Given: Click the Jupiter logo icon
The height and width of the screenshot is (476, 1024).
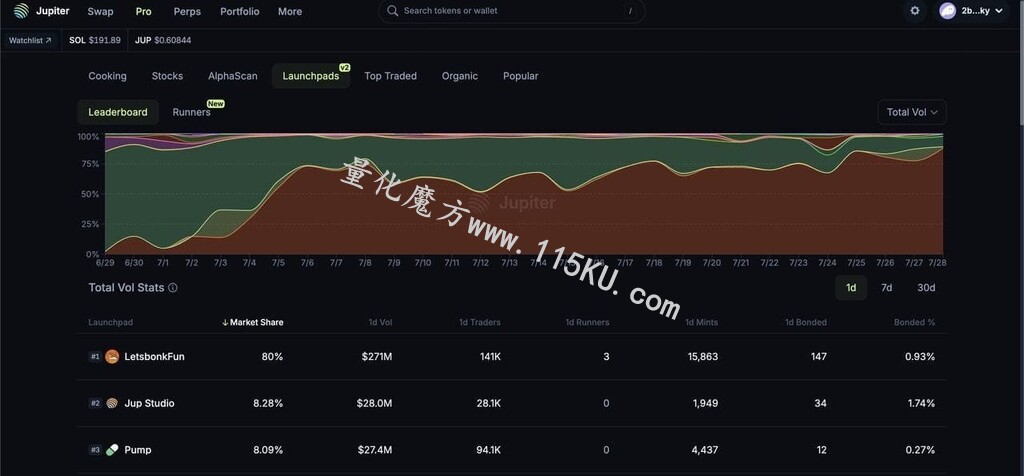Looking at the screenshot, I should click(x=22, y=11).
